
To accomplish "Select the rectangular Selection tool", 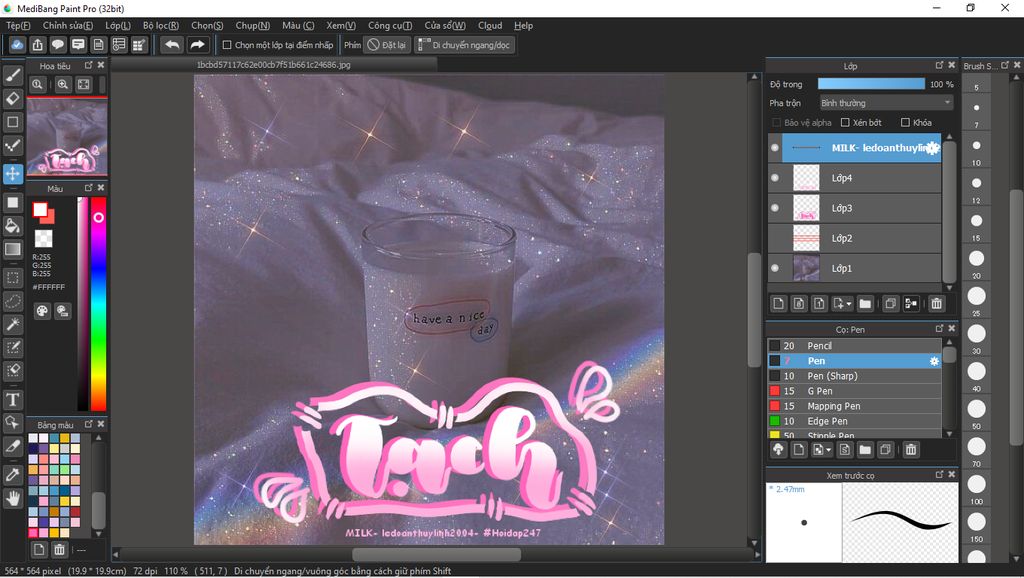I will pos(12,278).
